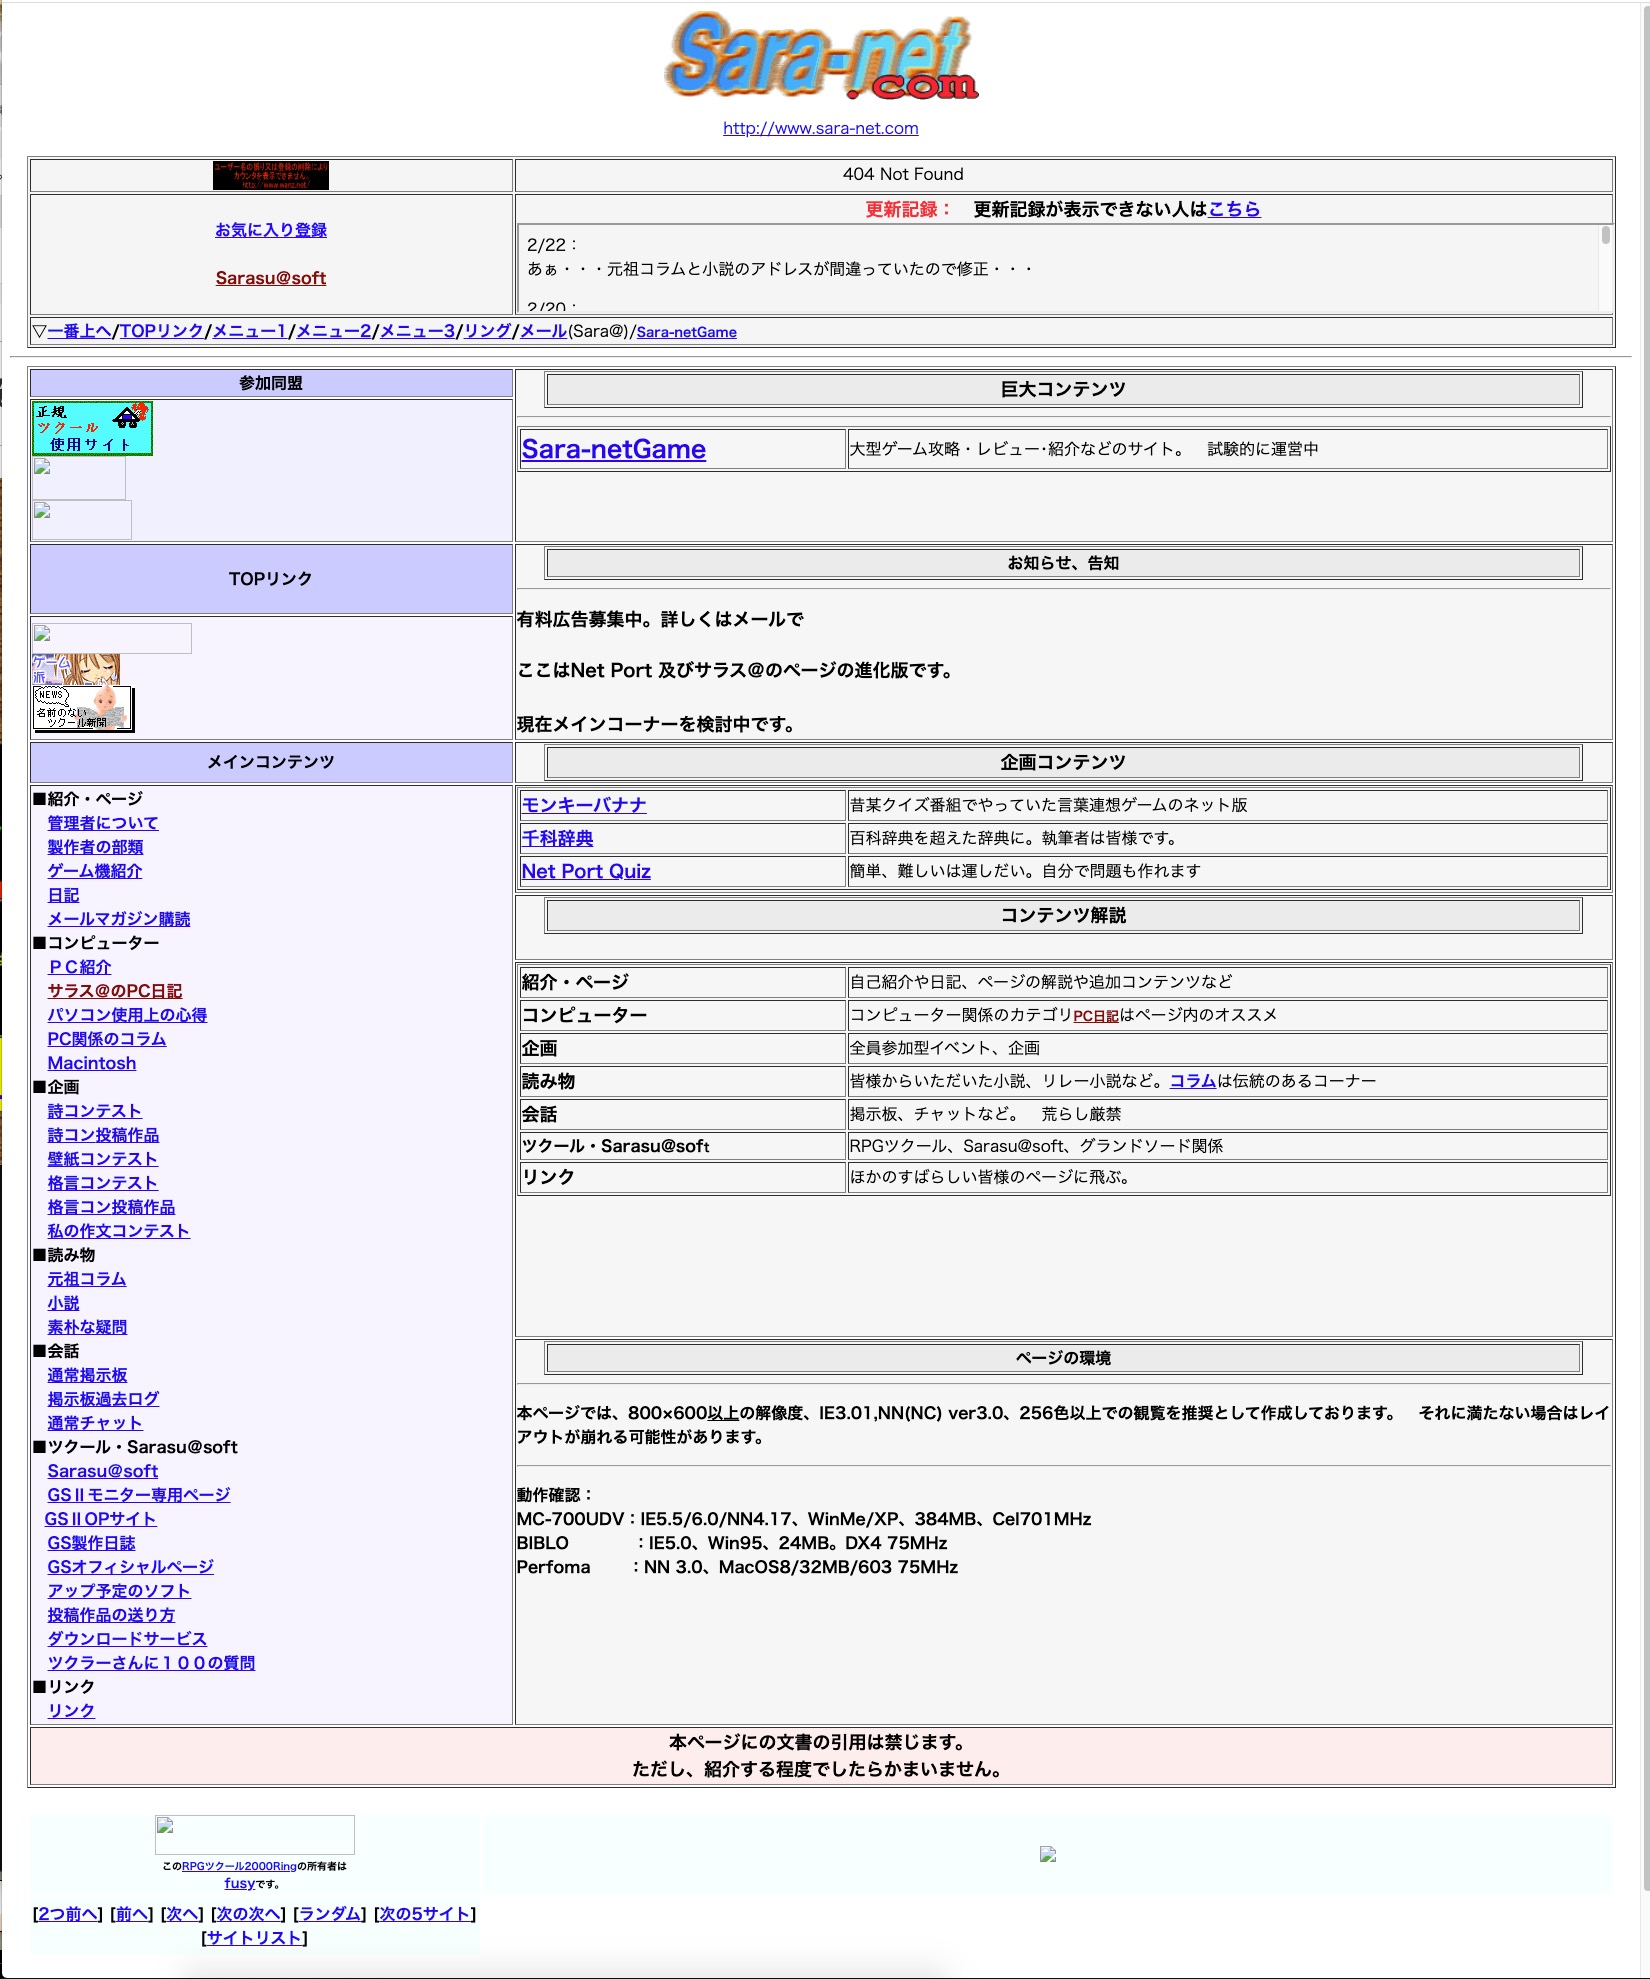Click the broken RPGツクール2000Ring banner image
Screen dimensions: 1650x1979
coord(254,1834)
